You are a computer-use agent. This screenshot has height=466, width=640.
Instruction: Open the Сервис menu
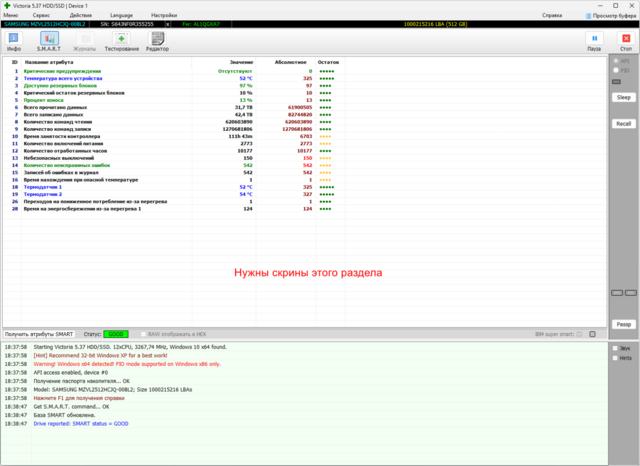[x=43, y=16]
